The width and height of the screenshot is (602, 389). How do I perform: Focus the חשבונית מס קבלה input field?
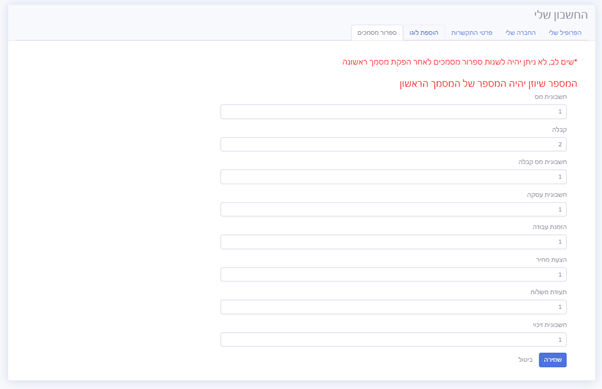(393, 177)
